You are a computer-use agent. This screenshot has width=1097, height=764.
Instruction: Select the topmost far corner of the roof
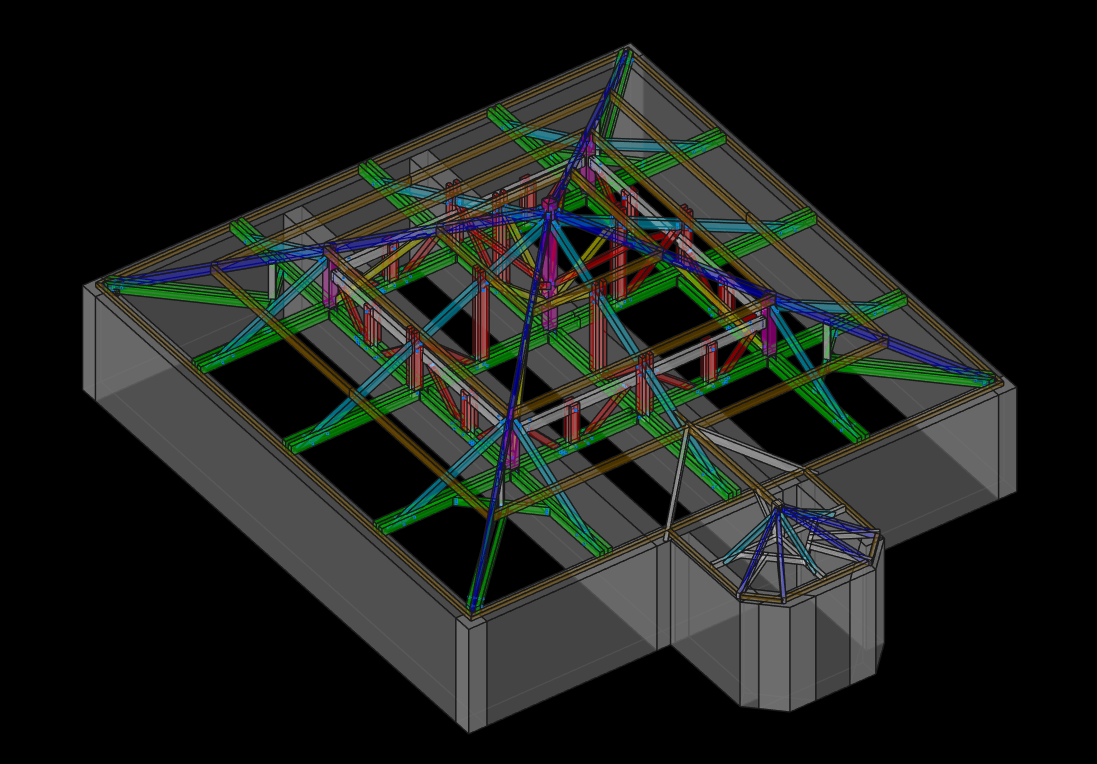pyautogui.click(x=629, y=46)
